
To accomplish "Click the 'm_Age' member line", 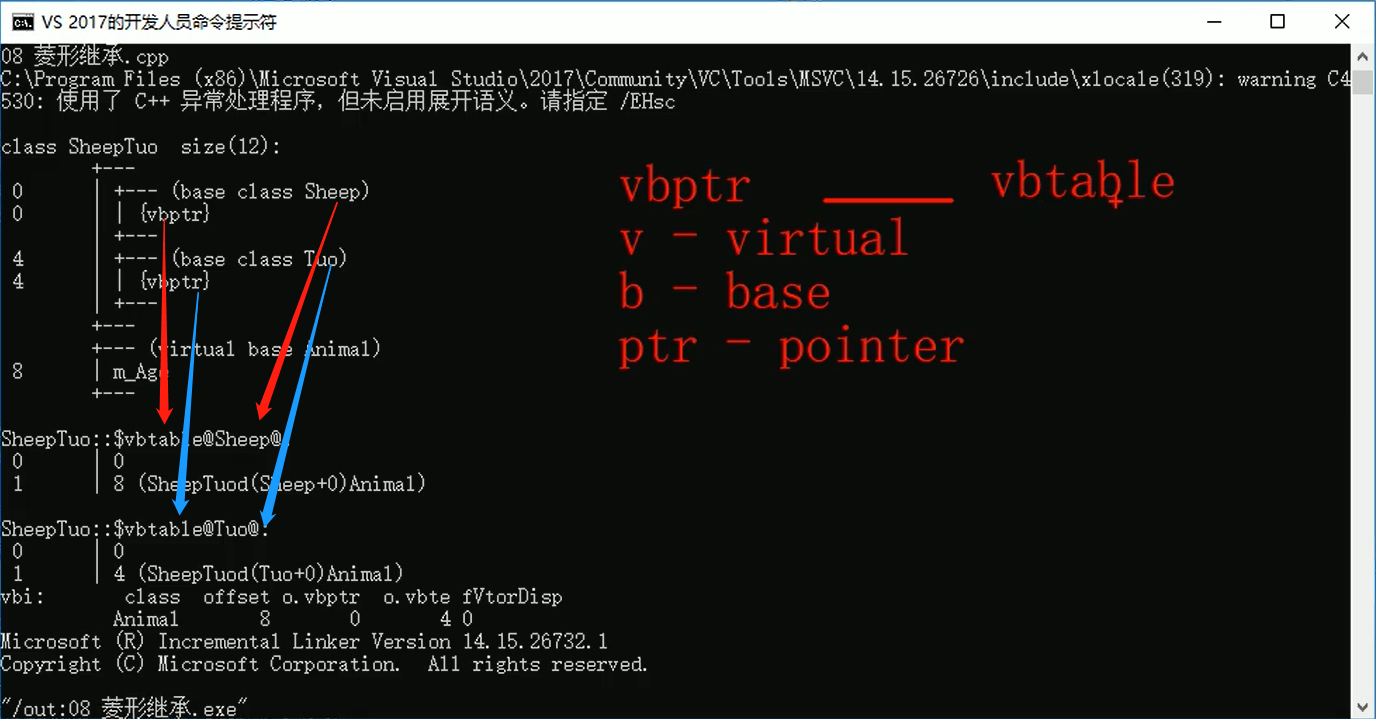I will click(x=140, y=372).
